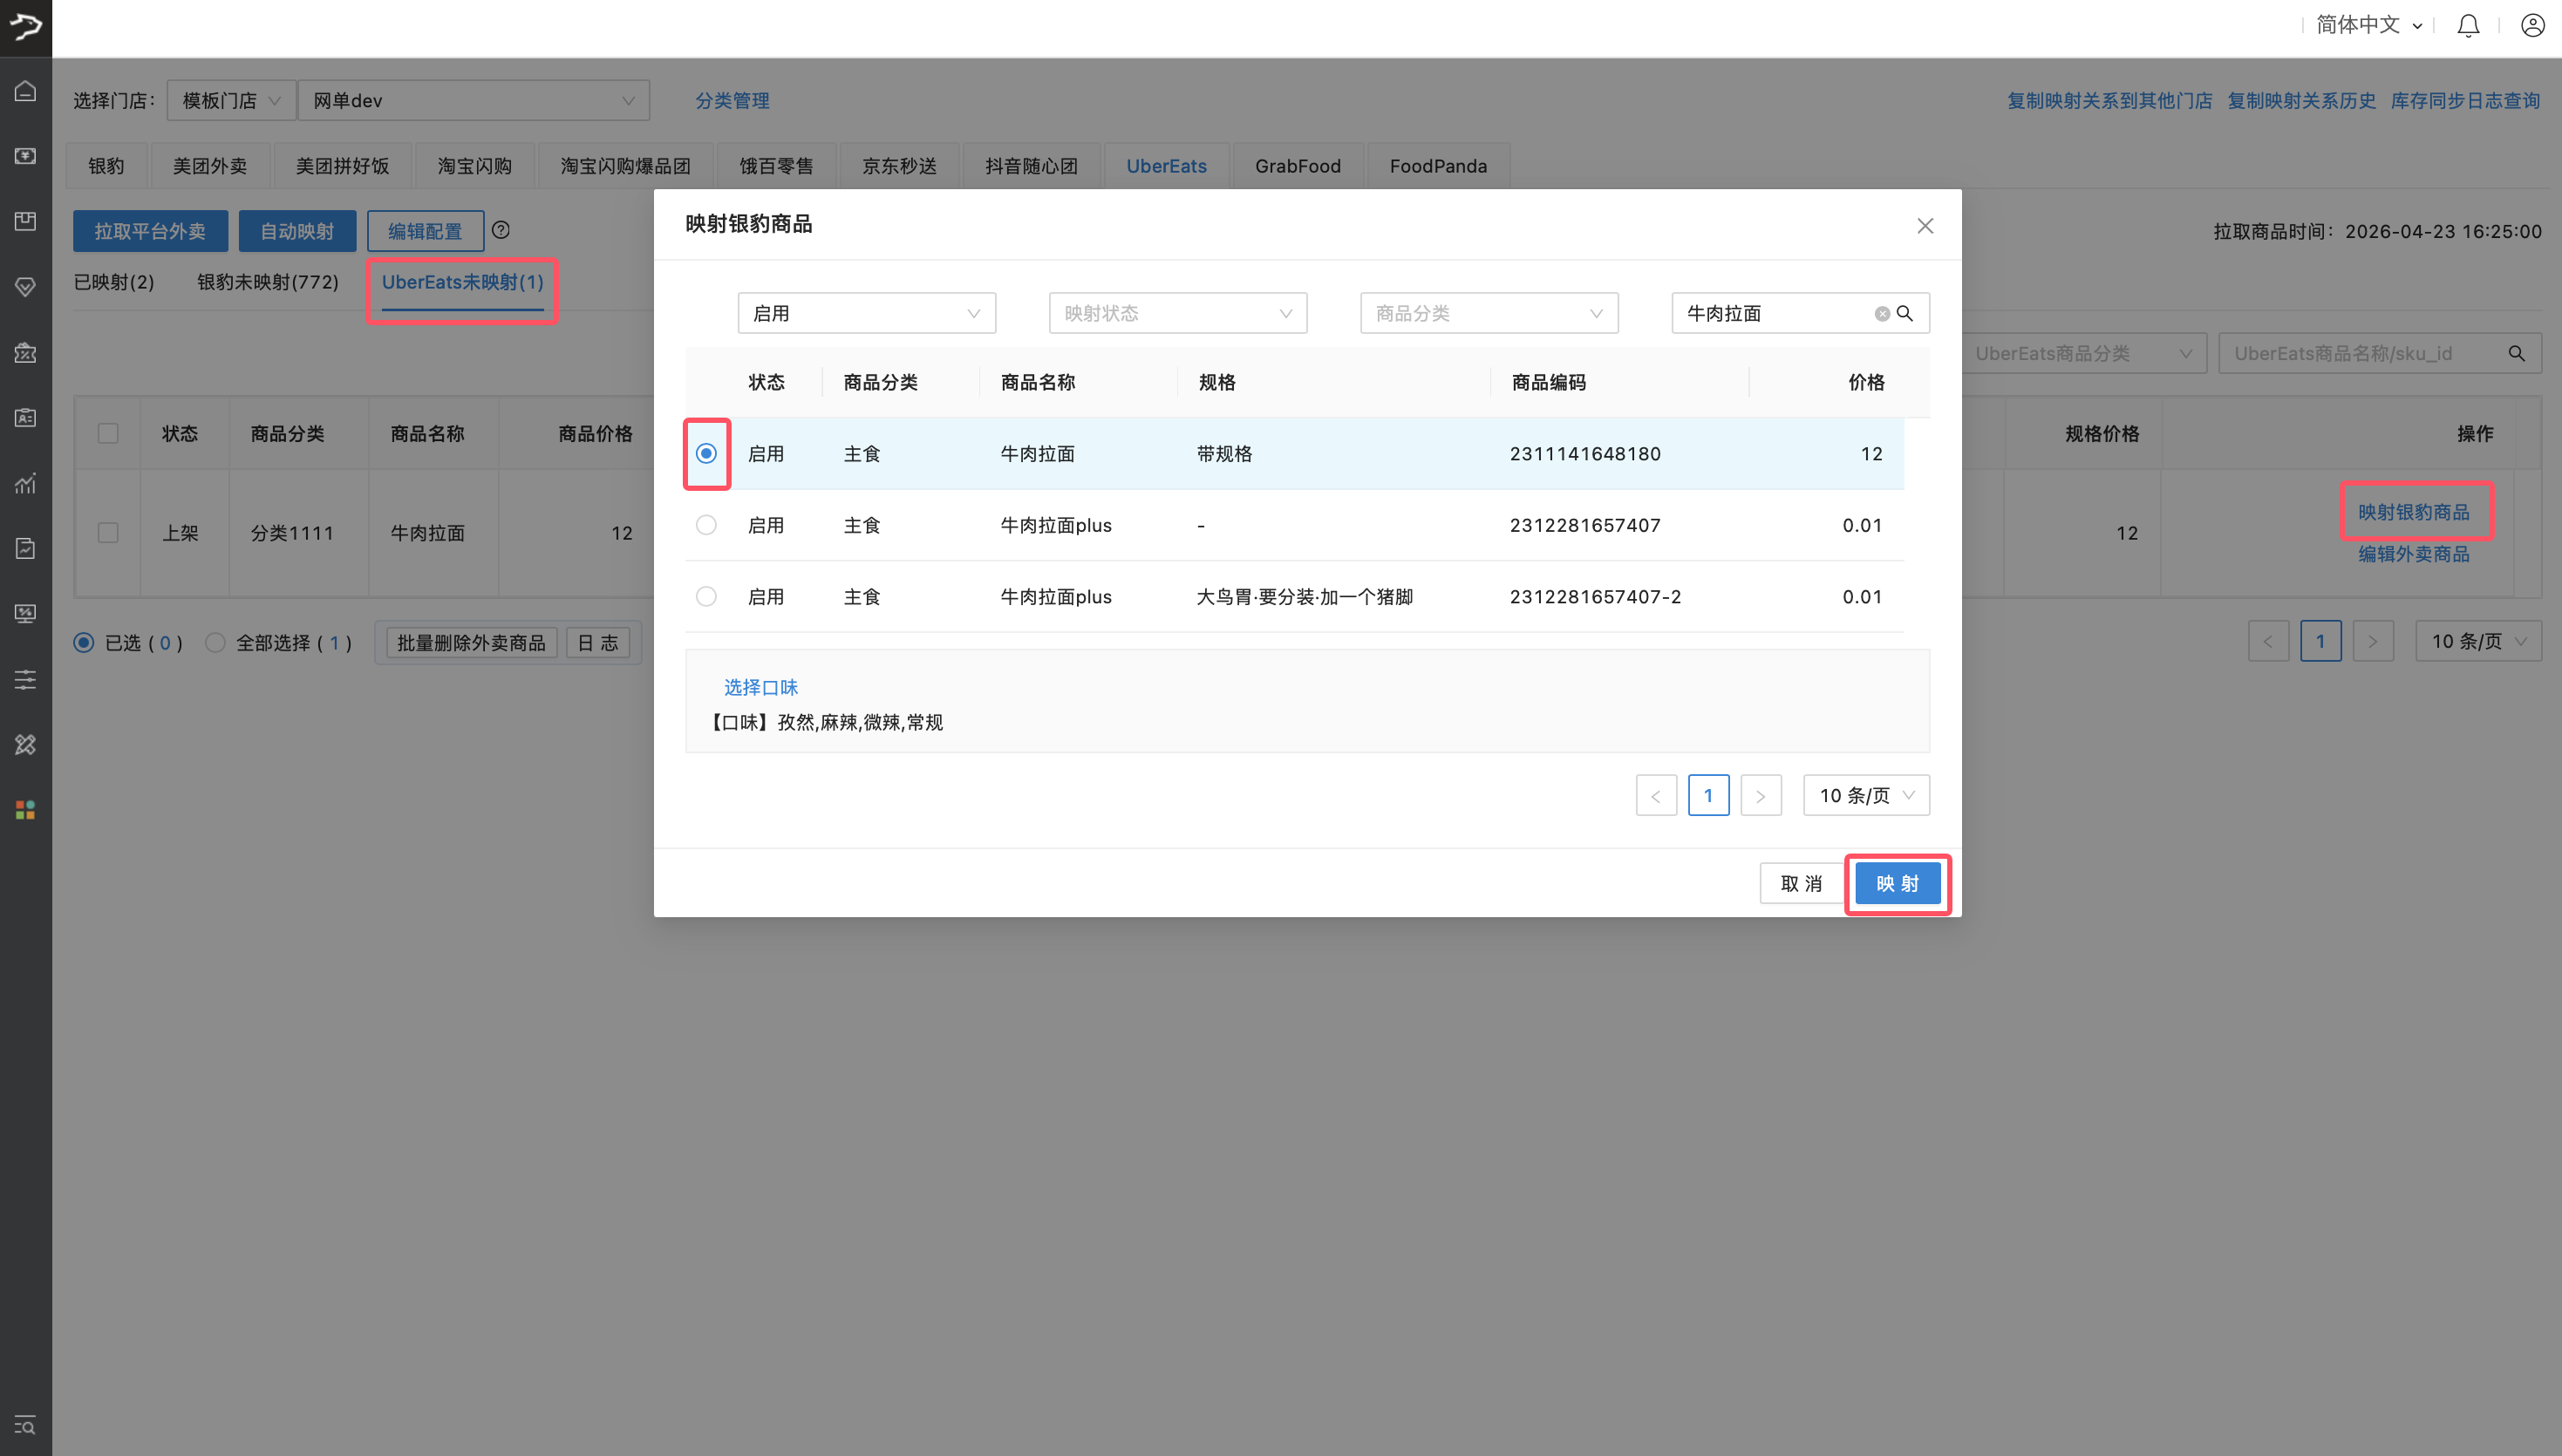This screenshot has height=1456, width=2562.
Task: Open the 已映射(2) sub-tab
Action: pos(114,282)
